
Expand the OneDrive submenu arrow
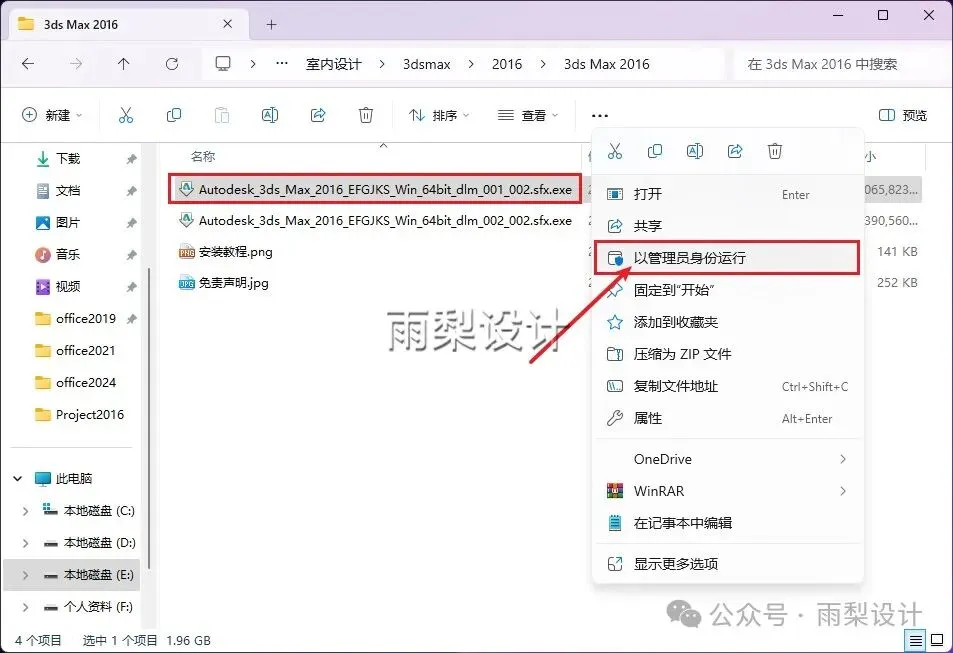843,459
